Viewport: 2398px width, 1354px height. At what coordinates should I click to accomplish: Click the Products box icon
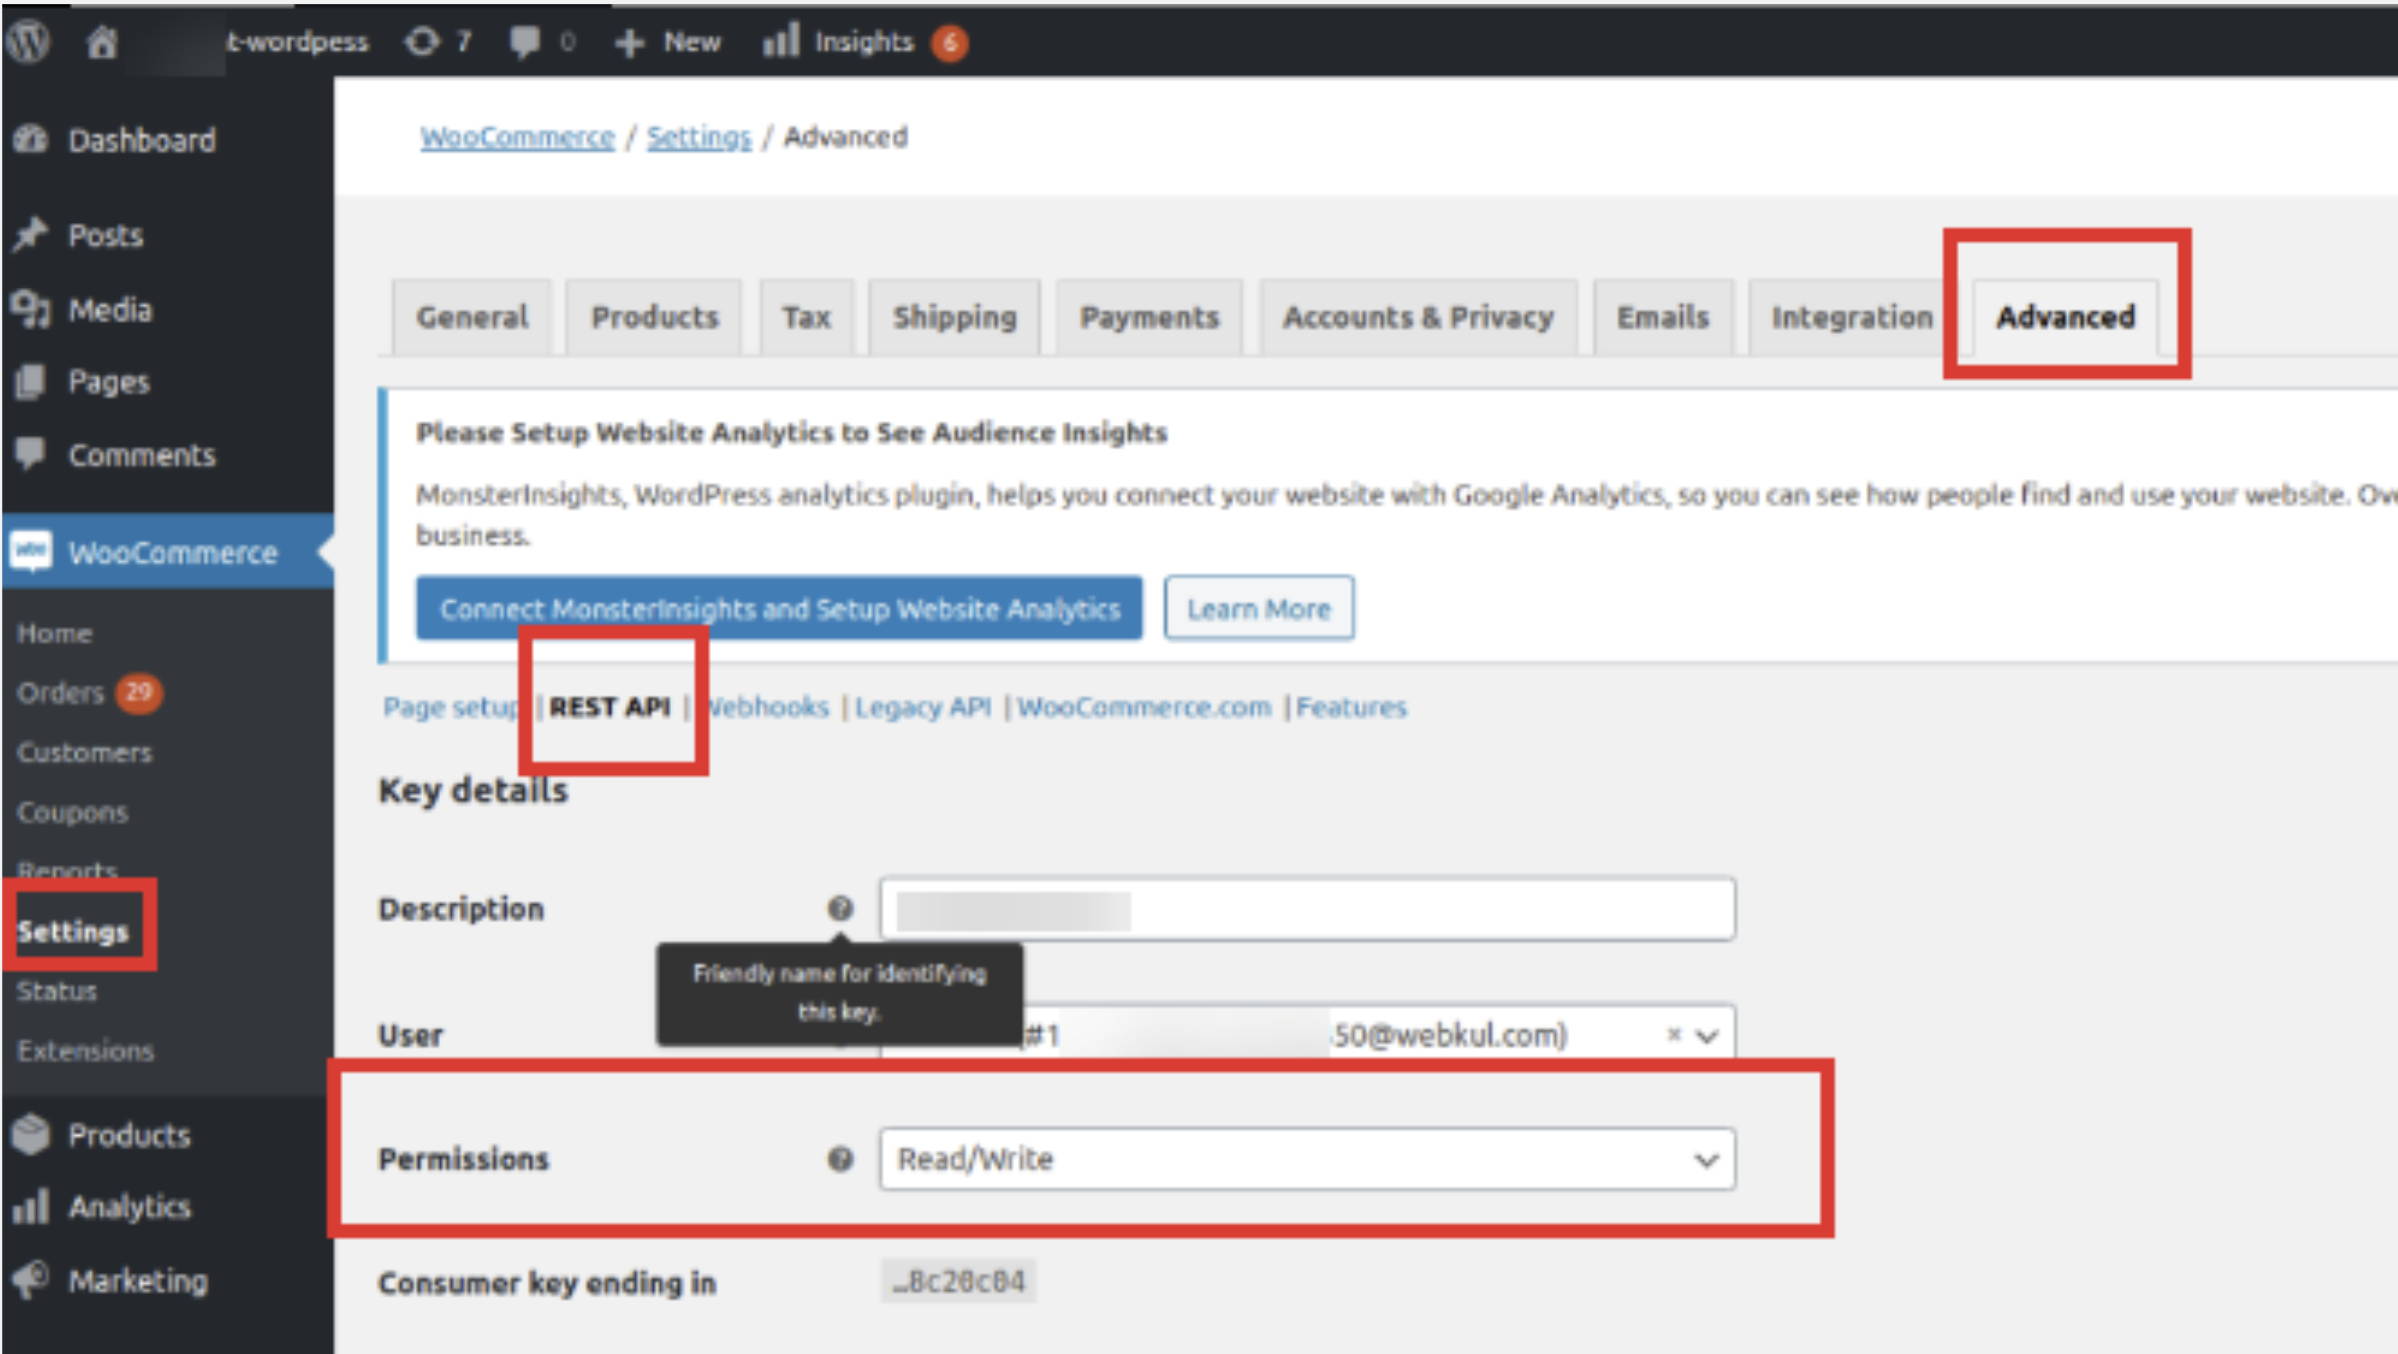click(x=31, y=1134)
